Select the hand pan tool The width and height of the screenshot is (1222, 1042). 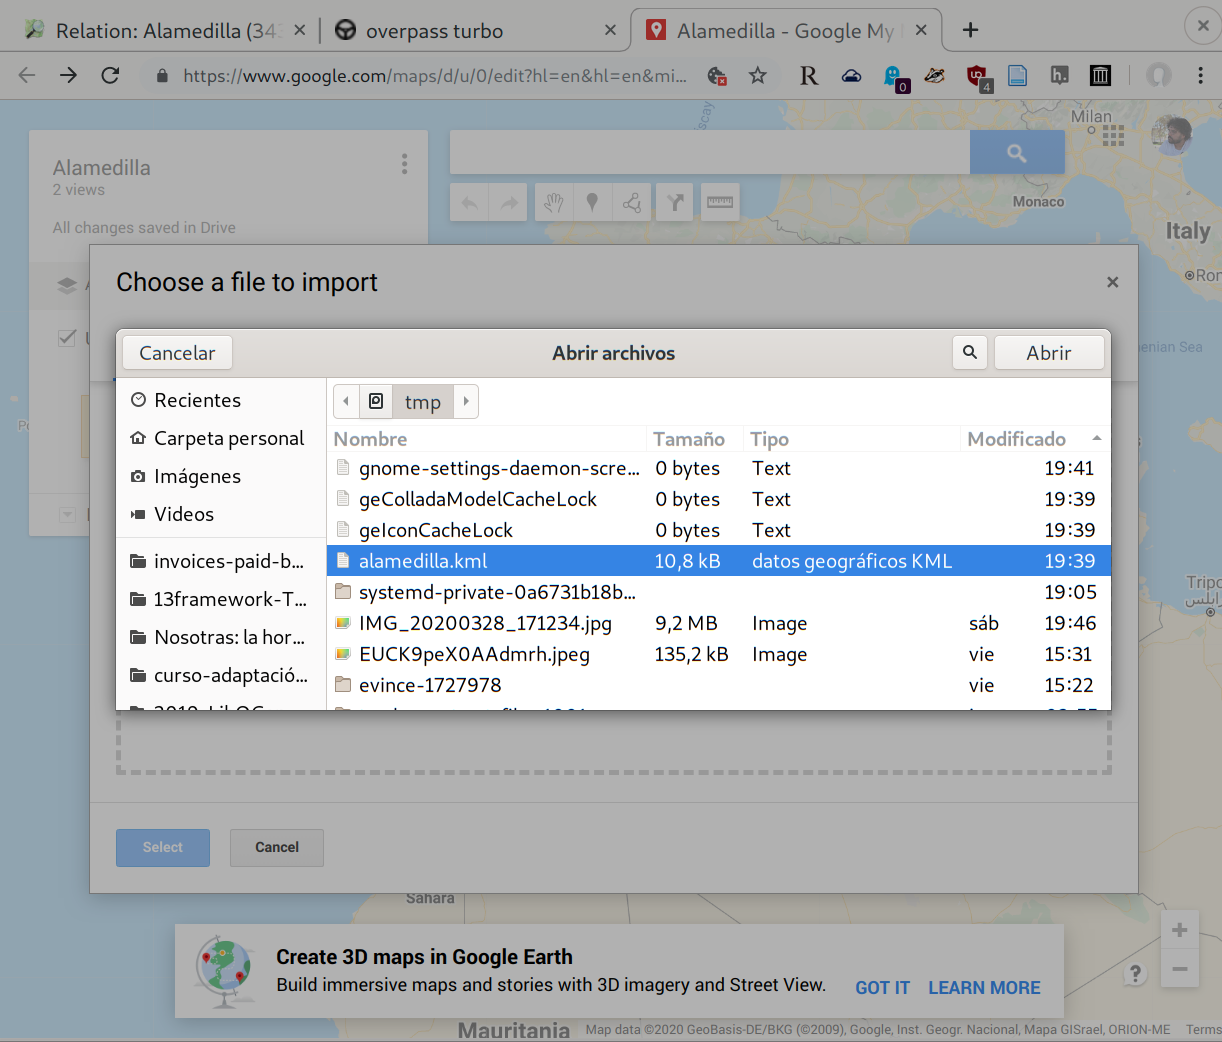(x=554, y=203)
